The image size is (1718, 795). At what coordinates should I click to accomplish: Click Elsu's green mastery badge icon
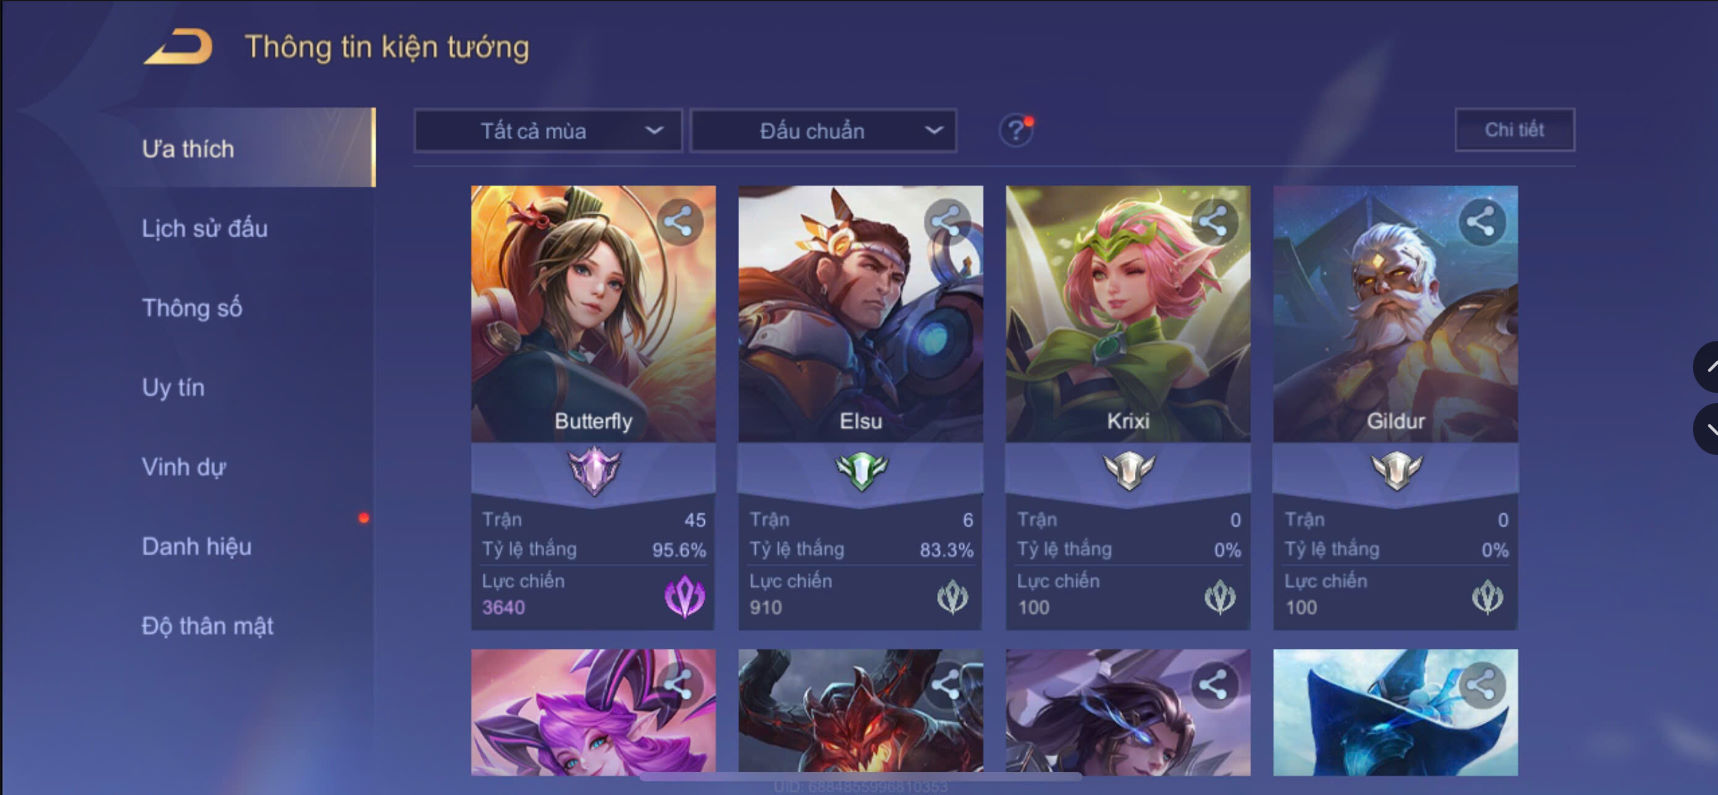pos(861,471)
